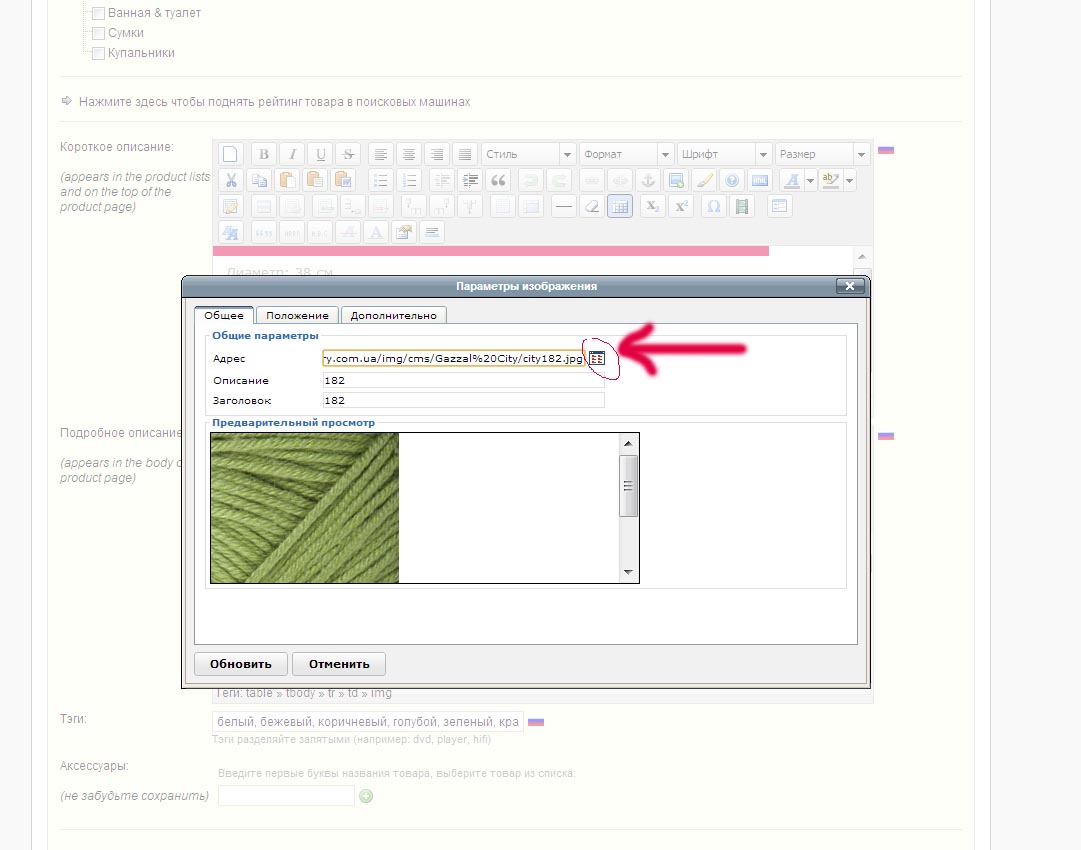Open the Размер size dropdown

822,154
